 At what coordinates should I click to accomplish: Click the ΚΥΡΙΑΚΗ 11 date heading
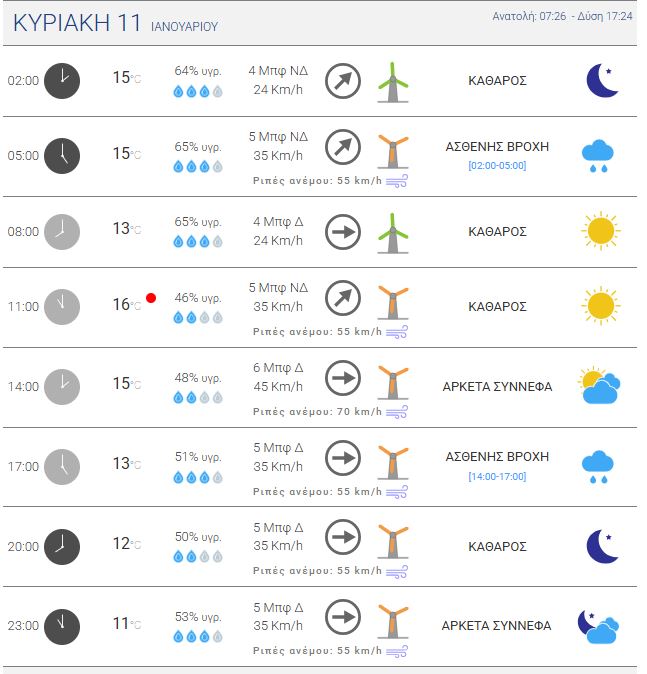tap(77, 24)
